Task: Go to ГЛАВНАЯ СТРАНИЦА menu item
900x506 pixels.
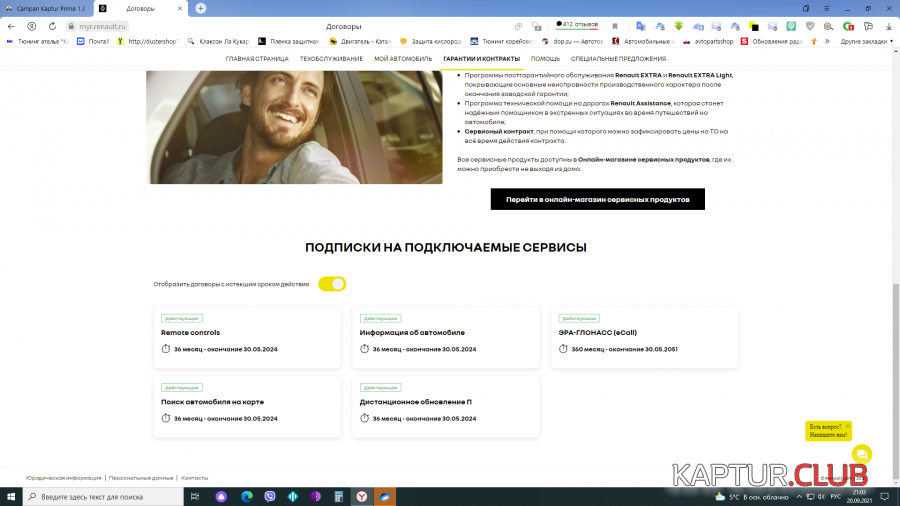Action: click(257, 59)
